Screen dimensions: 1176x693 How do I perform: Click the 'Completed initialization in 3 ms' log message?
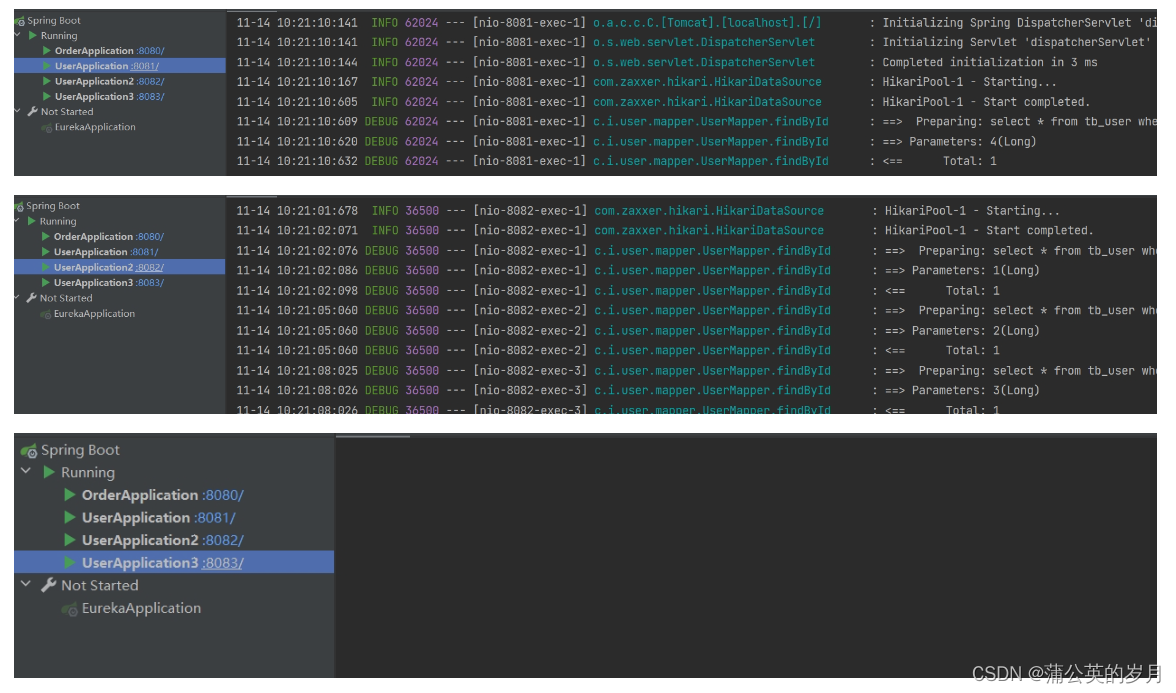[x=989, y=62]
